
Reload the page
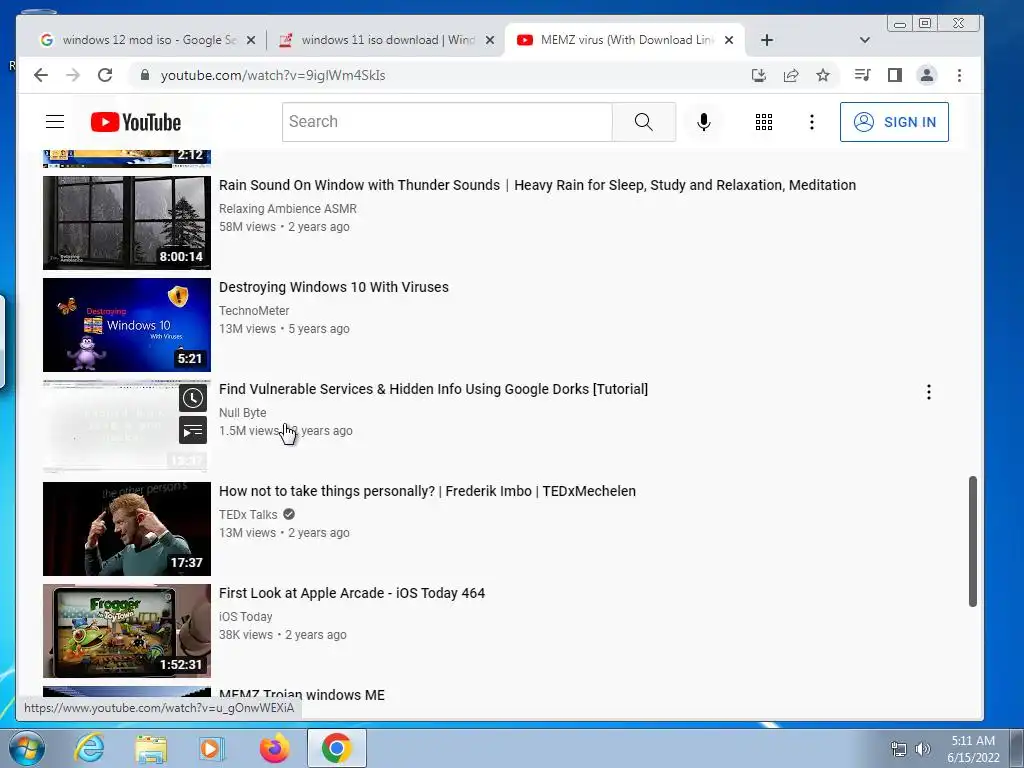coord(104,75)
